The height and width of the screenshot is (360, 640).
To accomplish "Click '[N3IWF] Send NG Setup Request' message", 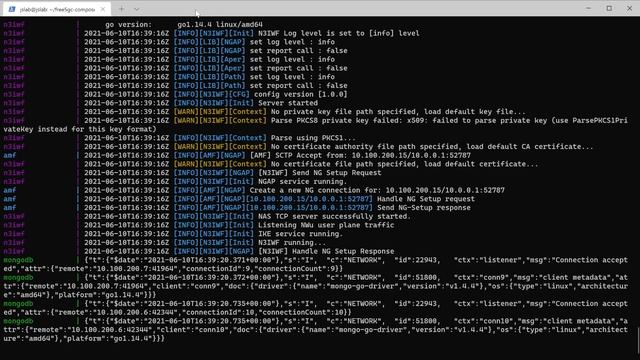I will pos(320,173).
